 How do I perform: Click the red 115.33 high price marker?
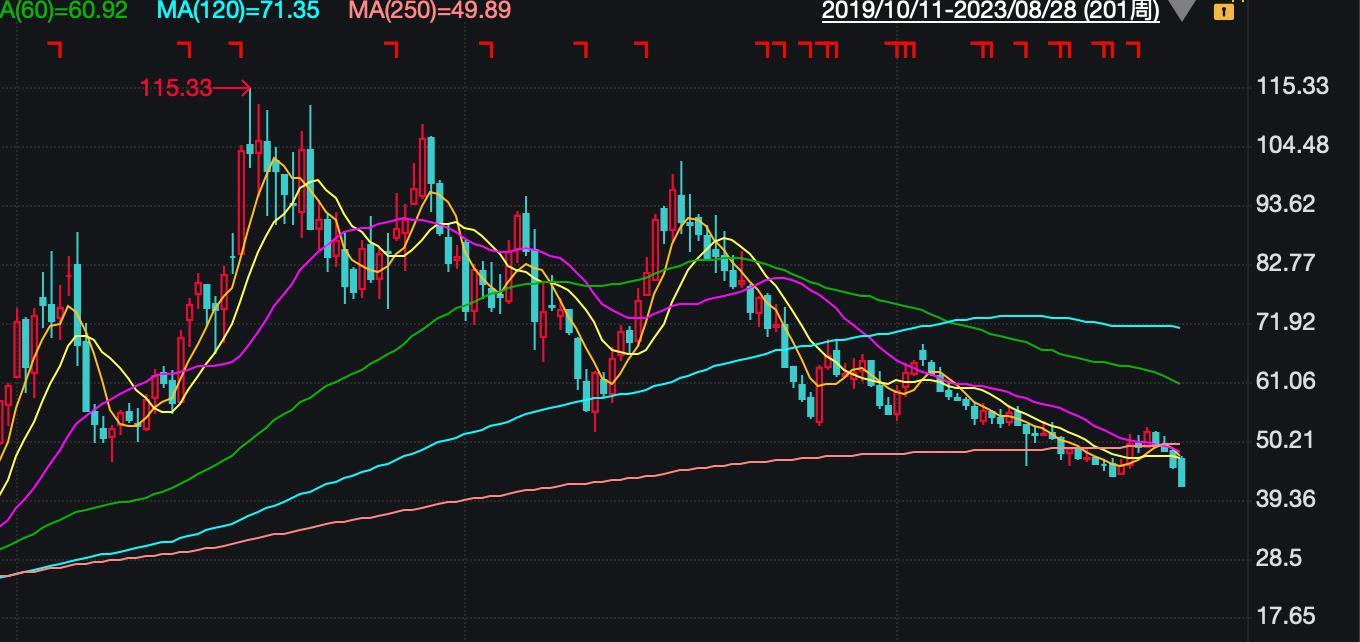(195, 88)
